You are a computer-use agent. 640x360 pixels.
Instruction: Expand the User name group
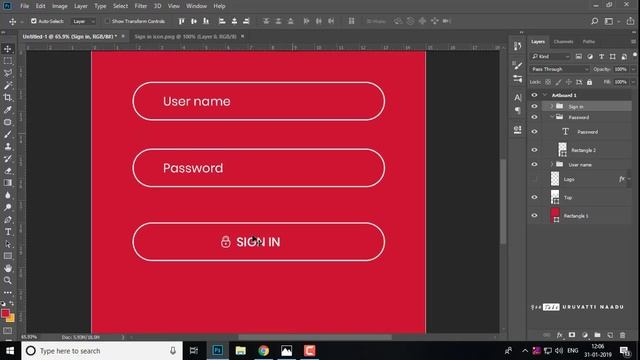pos(551,164)
